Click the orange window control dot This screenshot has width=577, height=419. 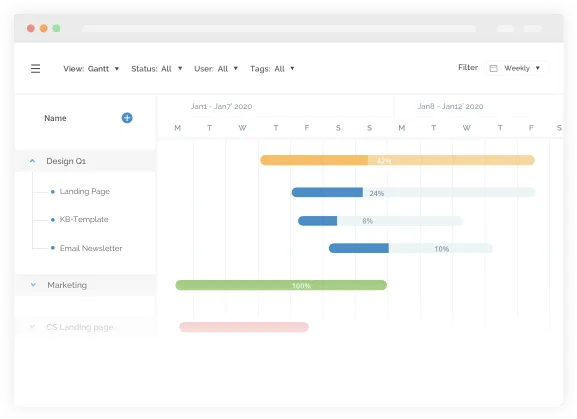[43, 28]
